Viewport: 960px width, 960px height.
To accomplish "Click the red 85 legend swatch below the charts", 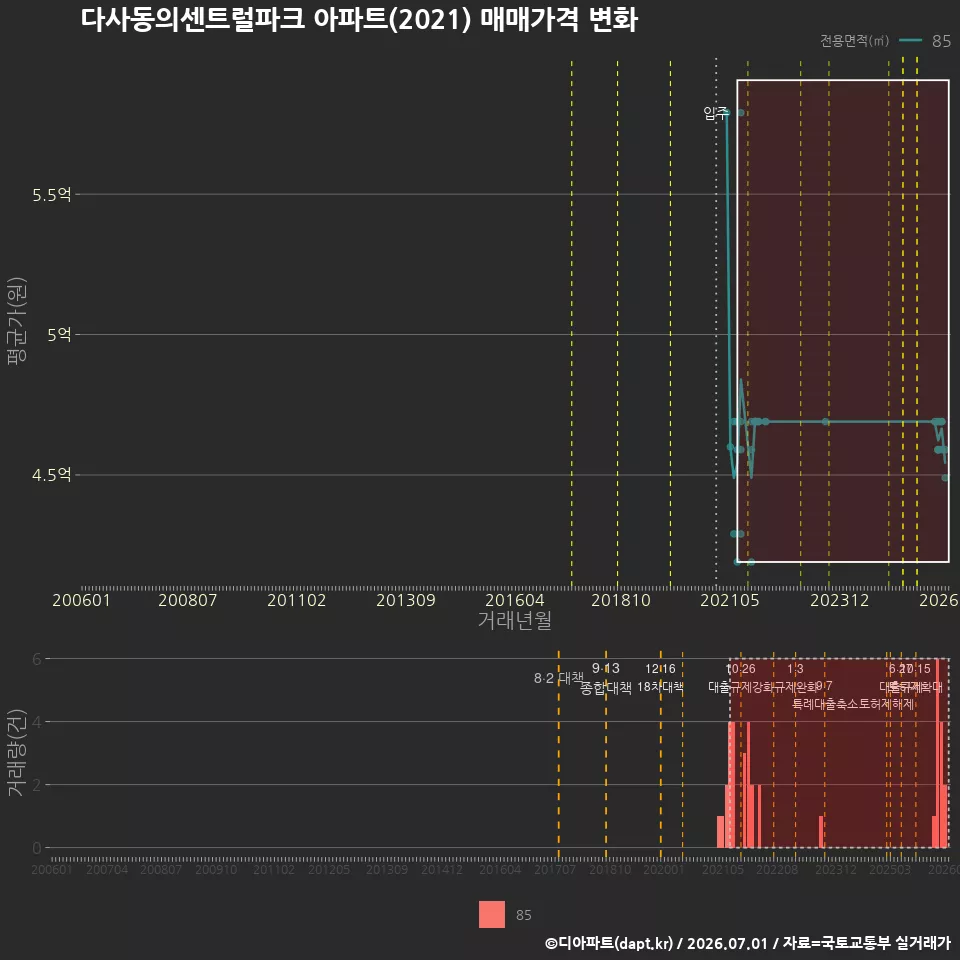I will (492, 914).
